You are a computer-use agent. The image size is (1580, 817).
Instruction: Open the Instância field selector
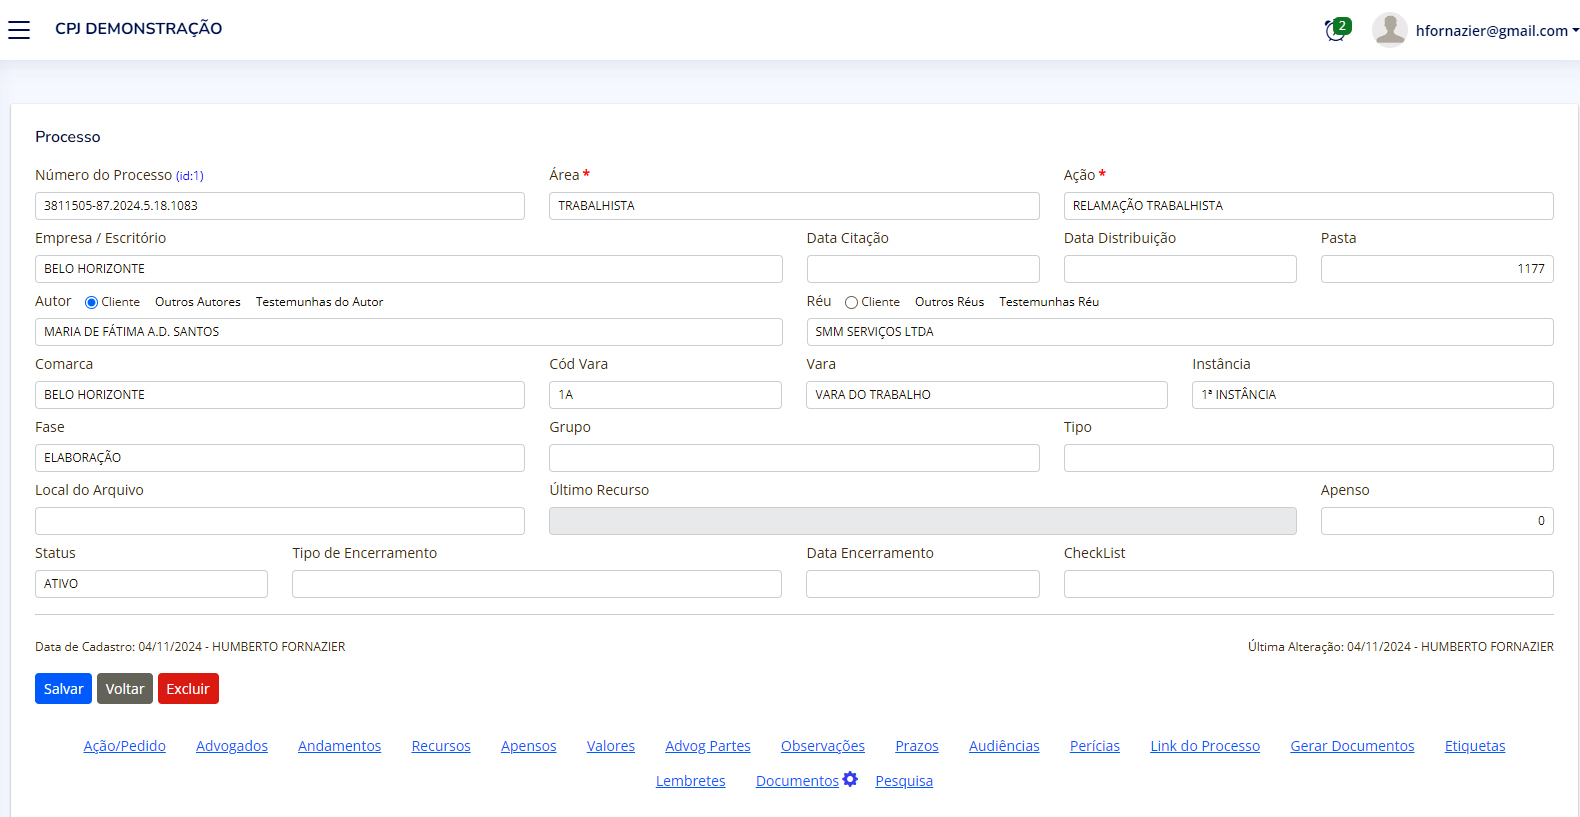(1372, 395)
